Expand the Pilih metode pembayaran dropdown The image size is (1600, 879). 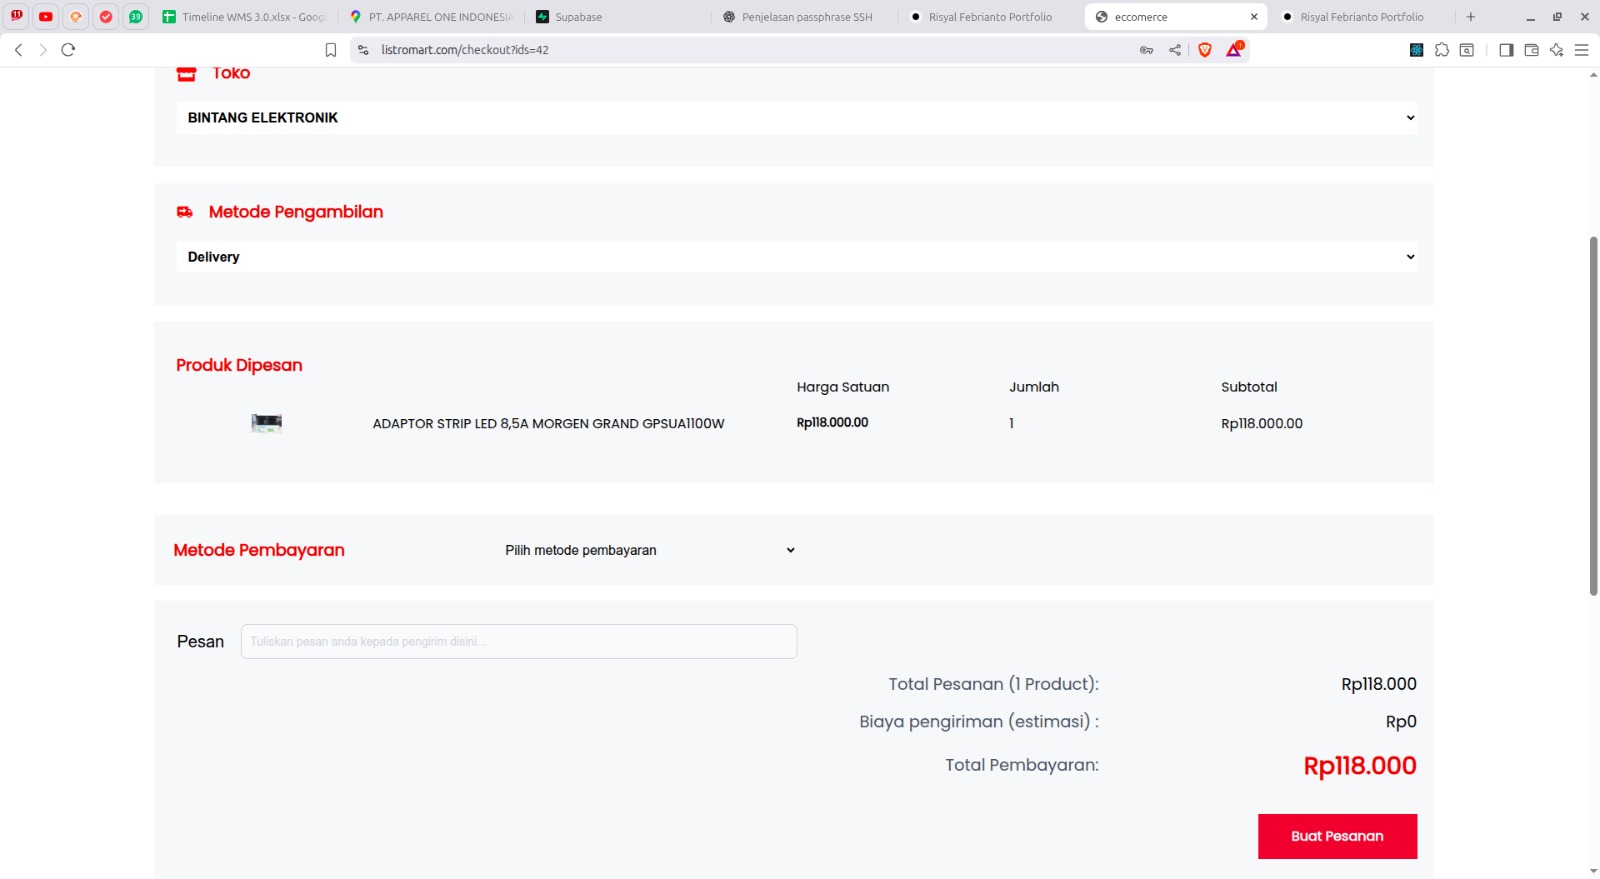[x=650, y=550]
